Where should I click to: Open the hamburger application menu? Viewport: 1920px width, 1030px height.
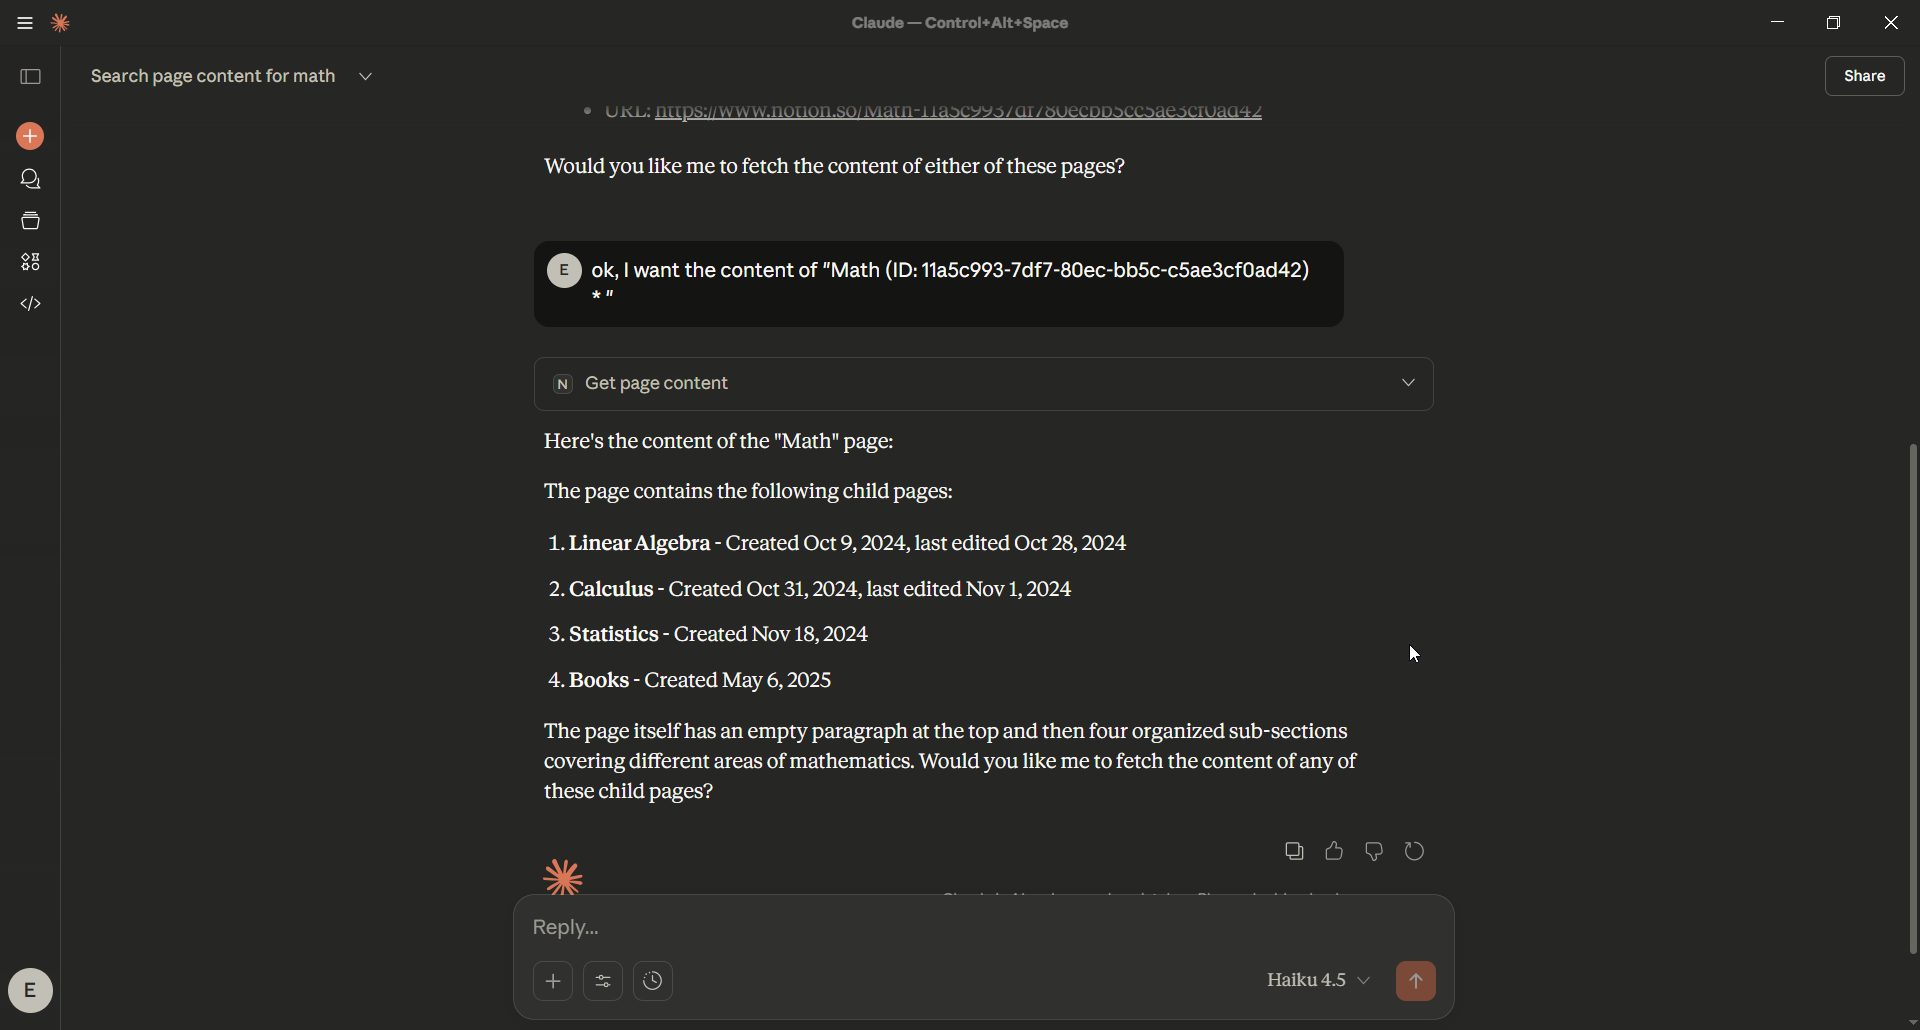coord(25,23)
